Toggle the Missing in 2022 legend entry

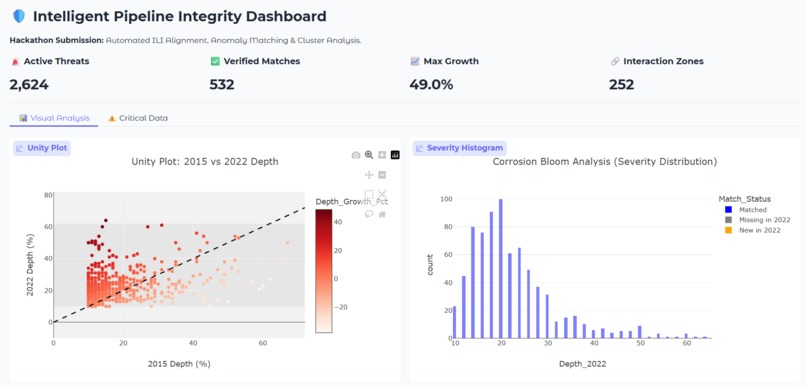point(757,220)
